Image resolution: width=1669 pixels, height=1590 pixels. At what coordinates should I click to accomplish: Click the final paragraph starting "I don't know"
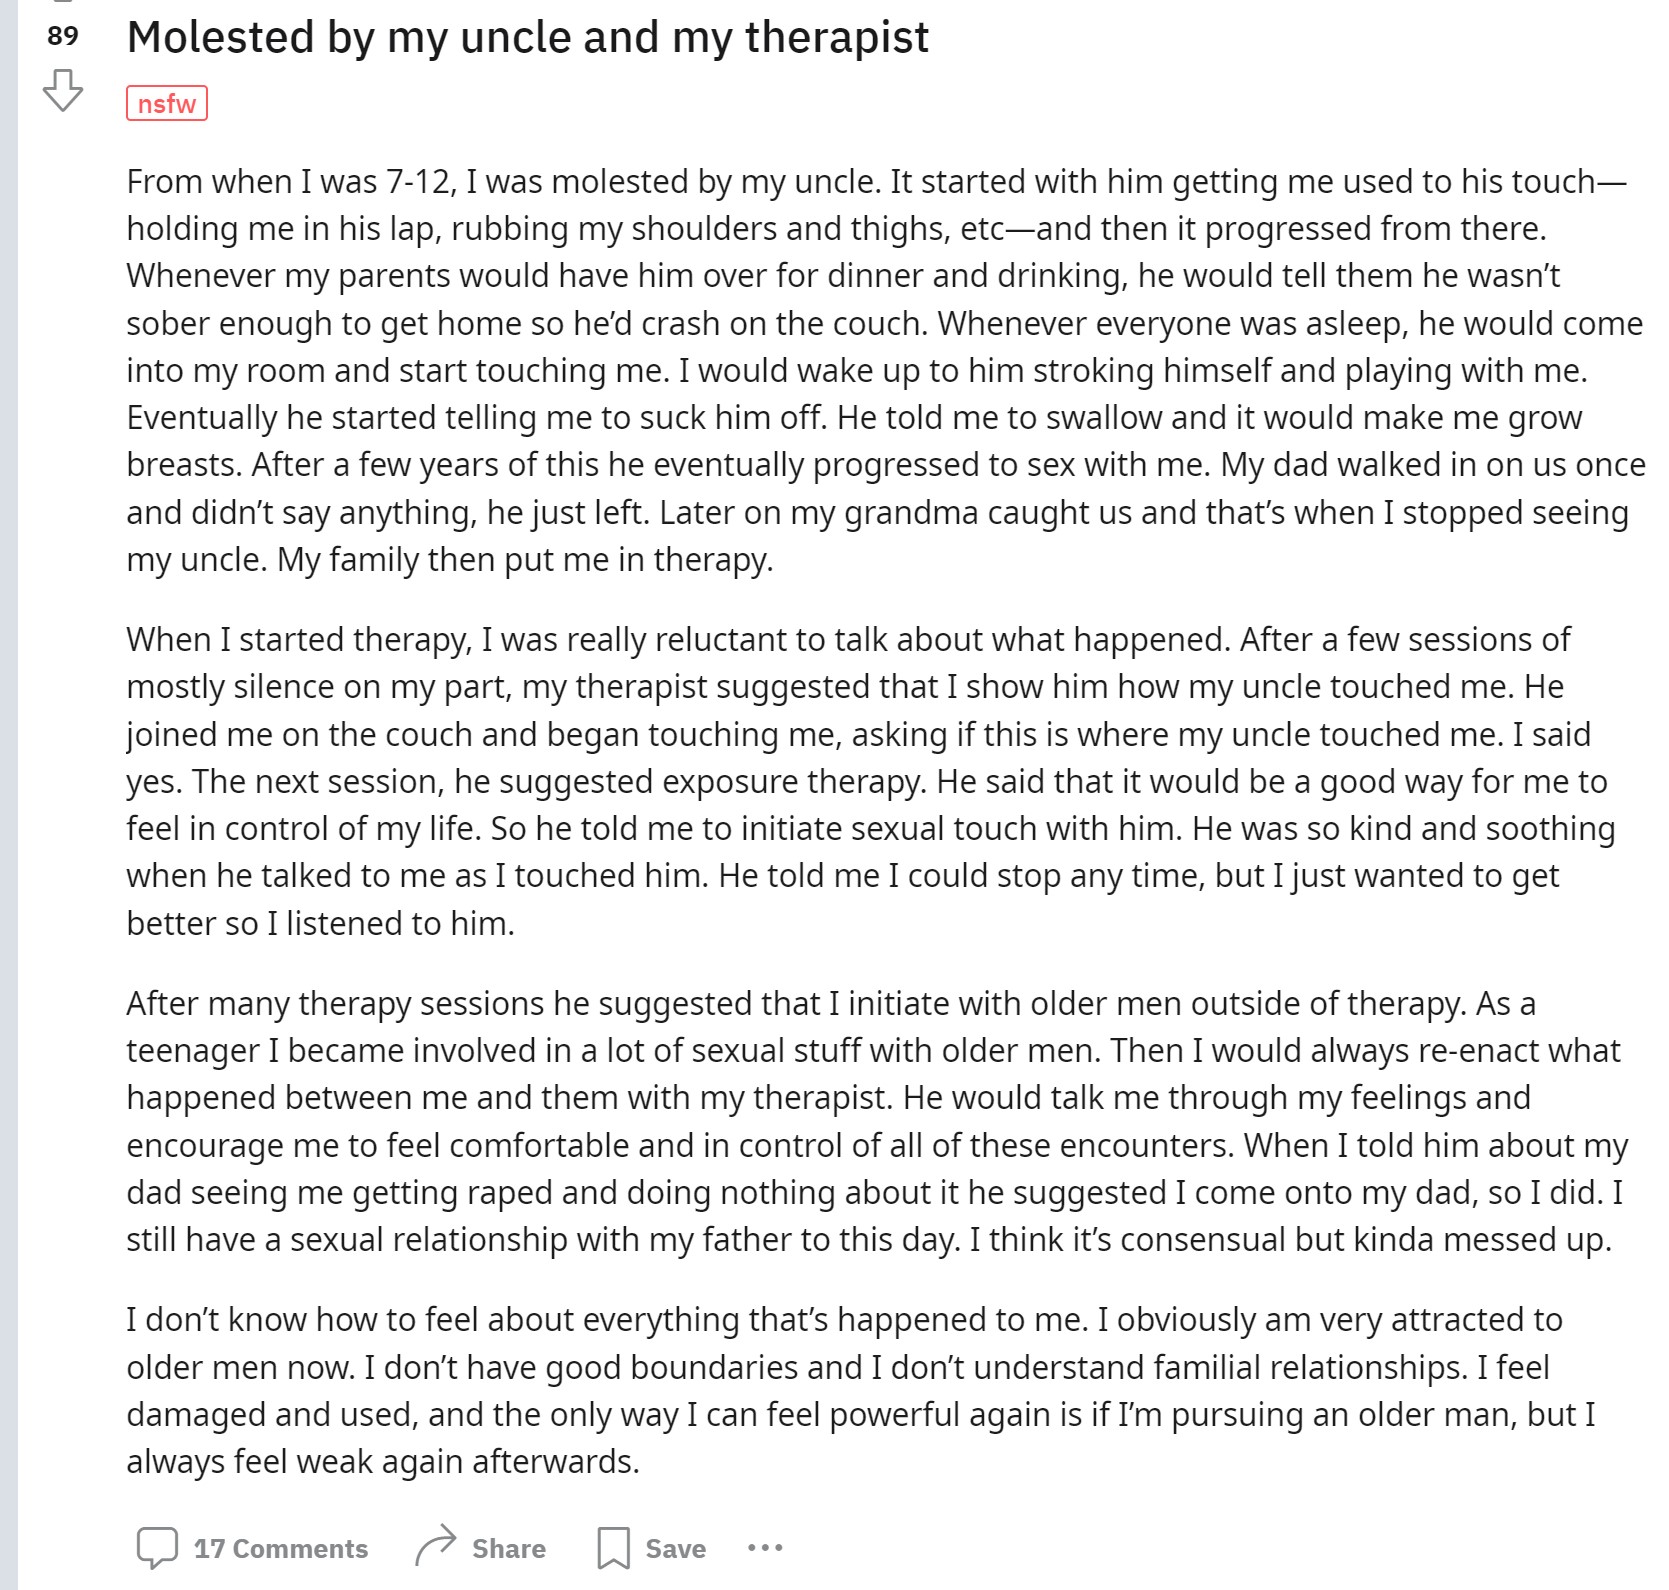(x=860, y=1390)
